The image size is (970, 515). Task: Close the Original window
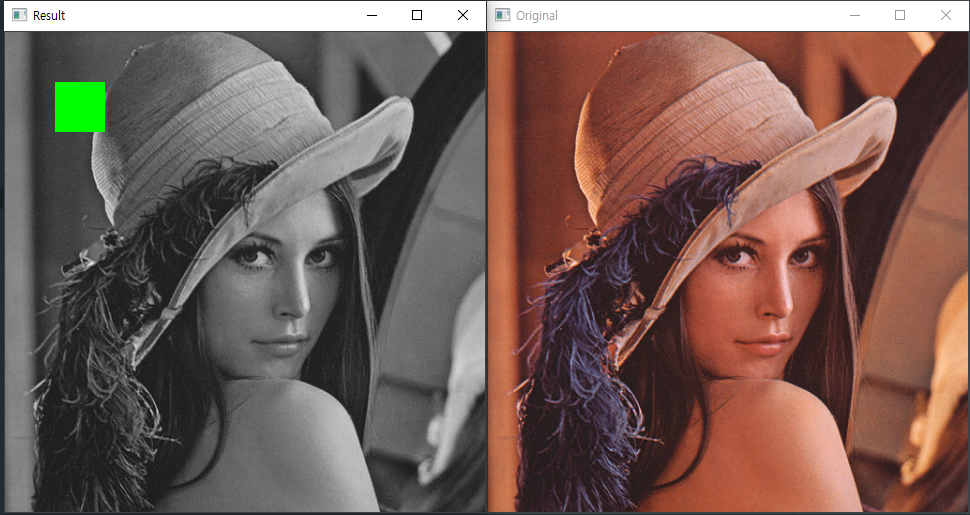[x=946, y=15]
